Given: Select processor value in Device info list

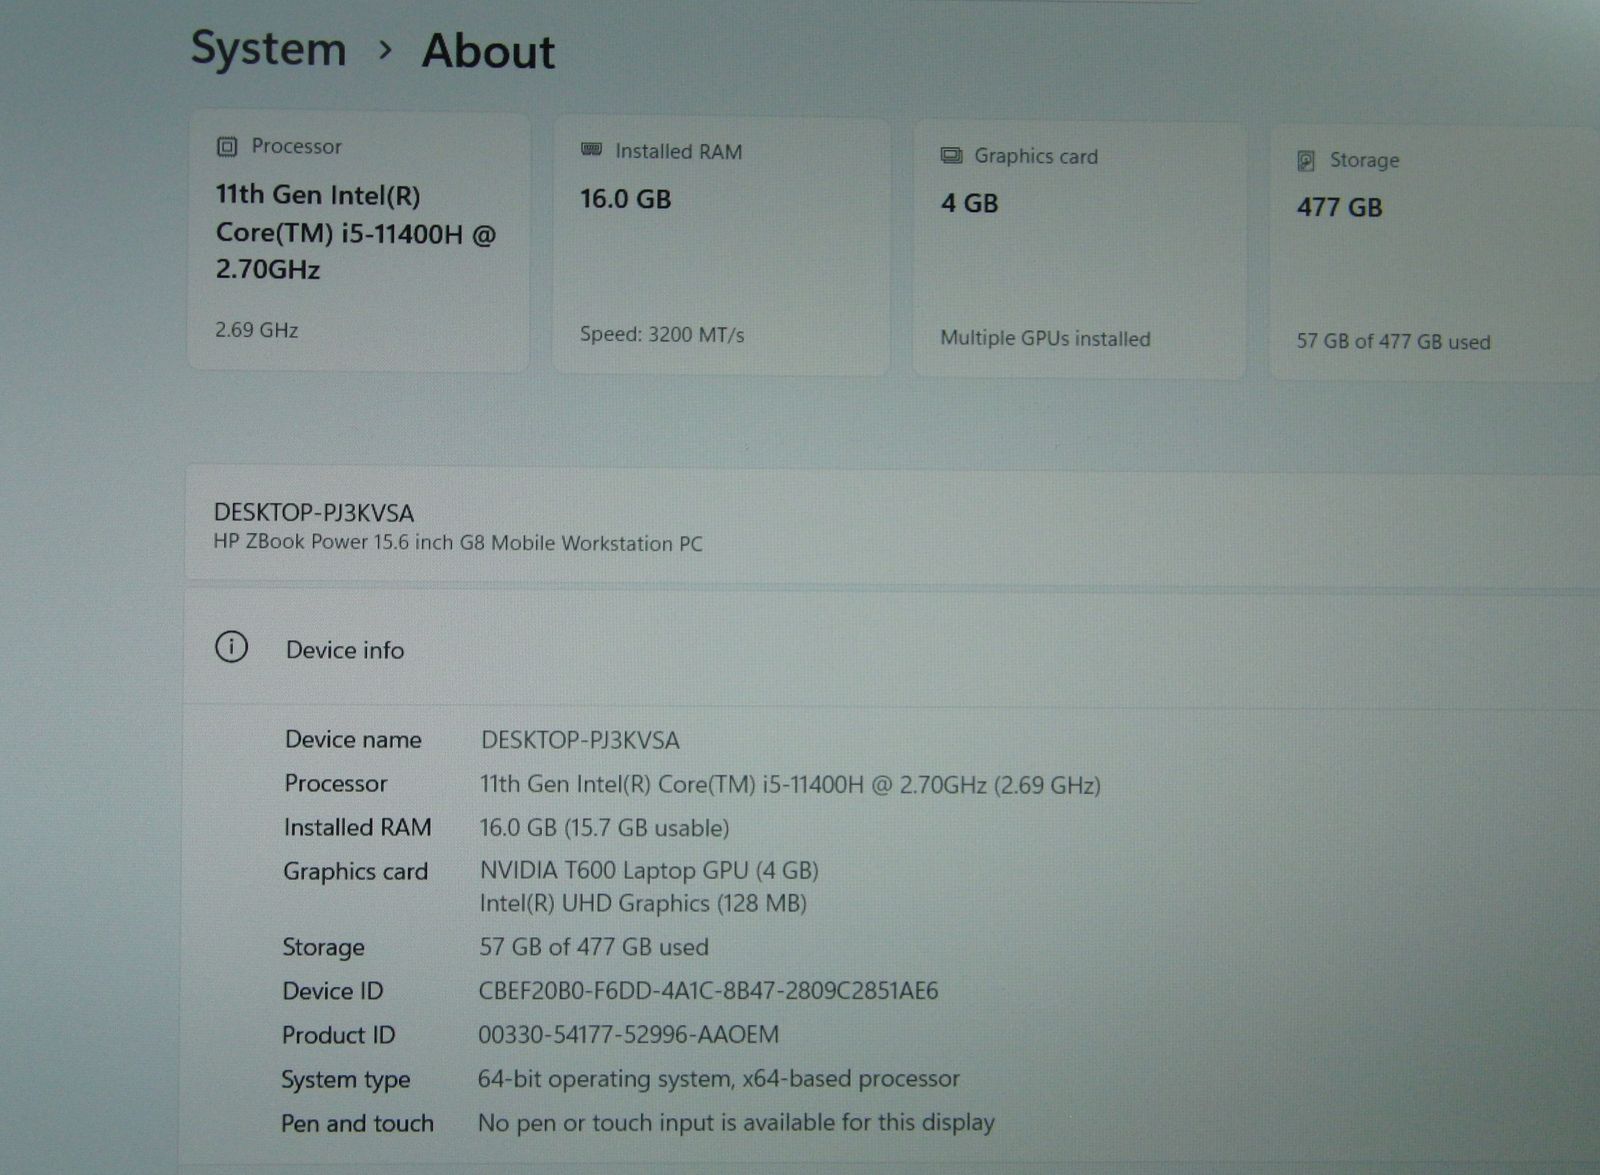Looking at the screenshot, I should click(x=790, y=784).
